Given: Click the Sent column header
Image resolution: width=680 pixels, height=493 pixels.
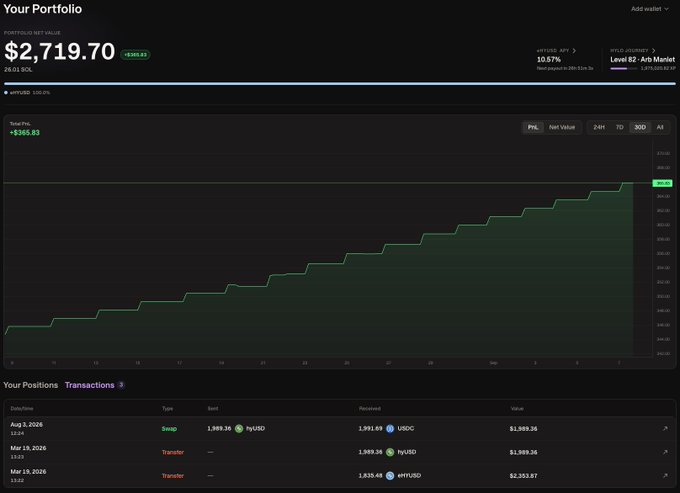Looking at the screenshot, I should click(212, 408).
